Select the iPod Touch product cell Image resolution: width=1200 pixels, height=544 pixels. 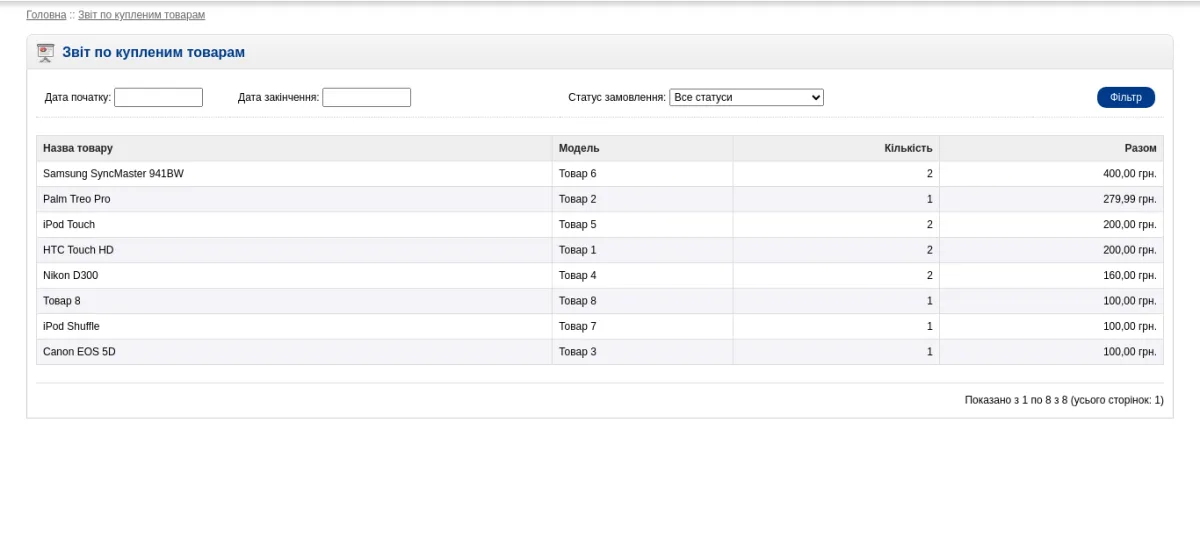(294, 225)
